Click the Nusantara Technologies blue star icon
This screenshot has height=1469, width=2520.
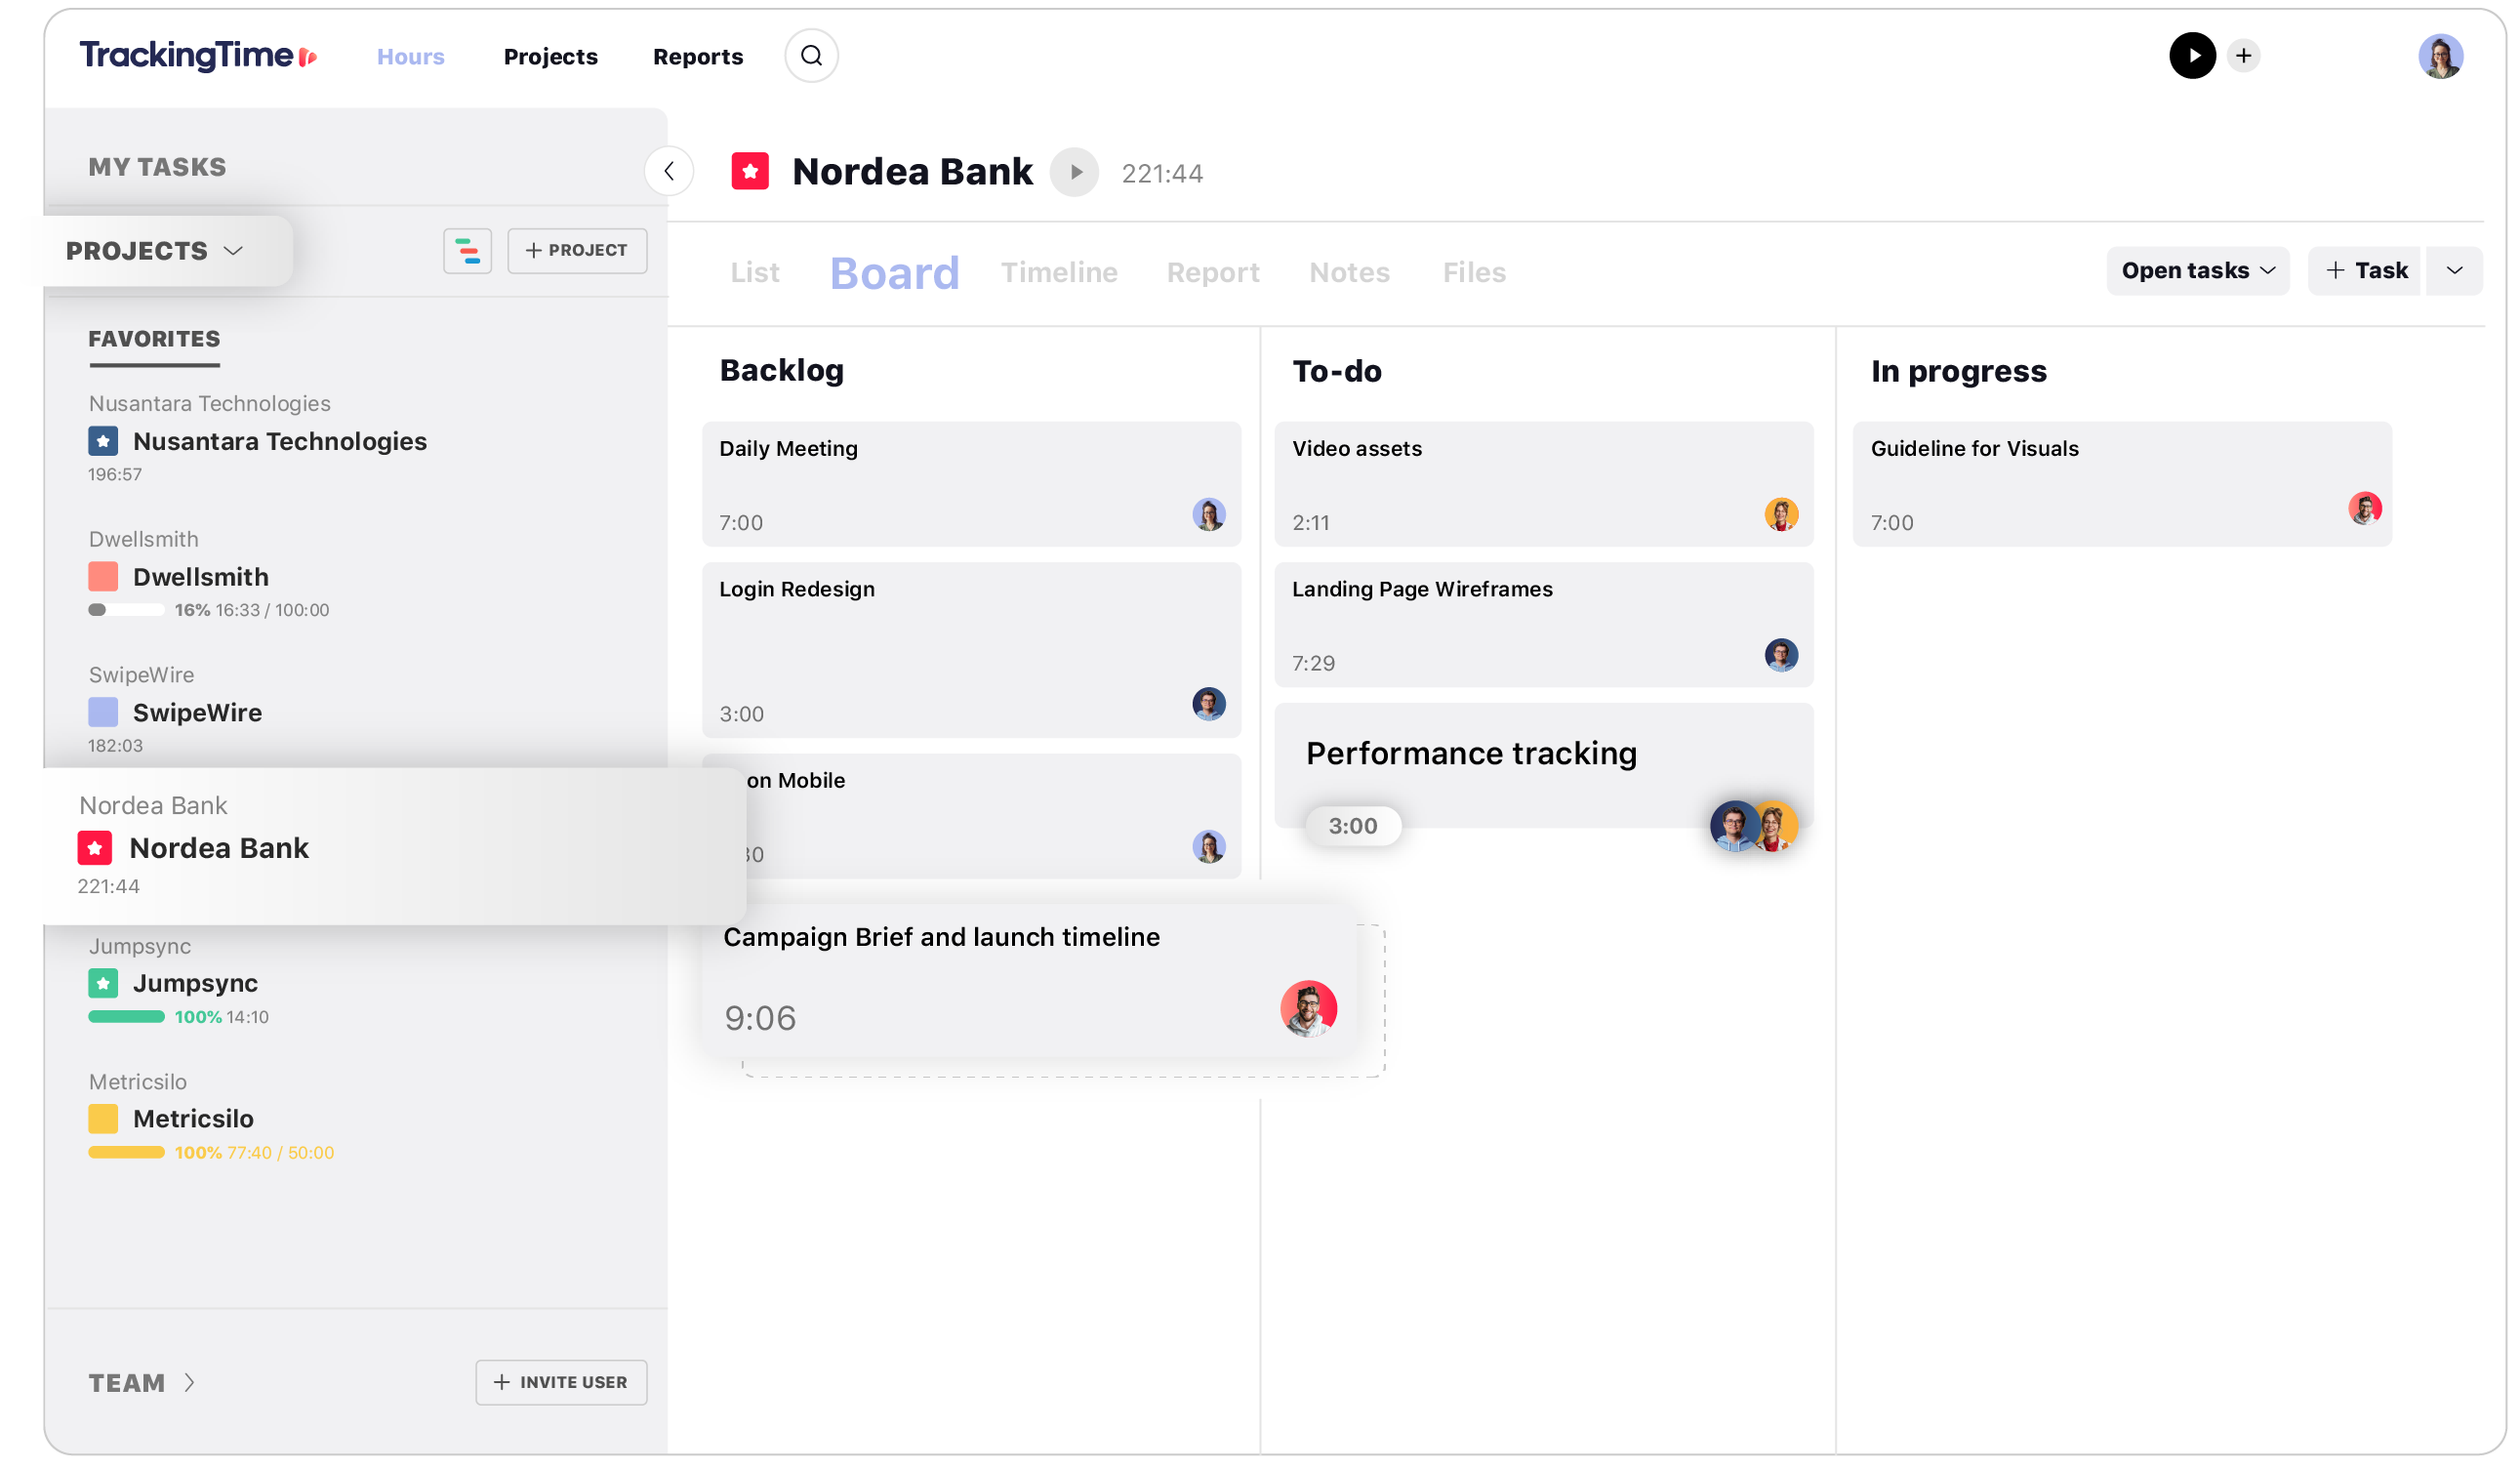pyautogui.click(x=103, y=441)
